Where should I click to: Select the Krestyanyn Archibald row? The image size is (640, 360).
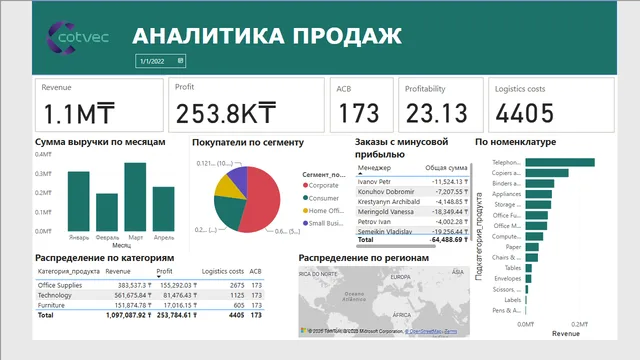413,202
